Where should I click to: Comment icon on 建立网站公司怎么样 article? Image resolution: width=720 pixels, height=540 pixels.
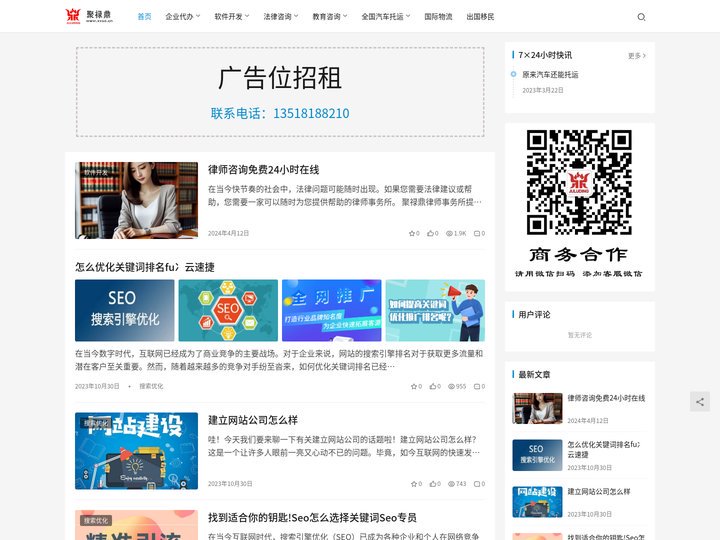[x=477, y=484]
